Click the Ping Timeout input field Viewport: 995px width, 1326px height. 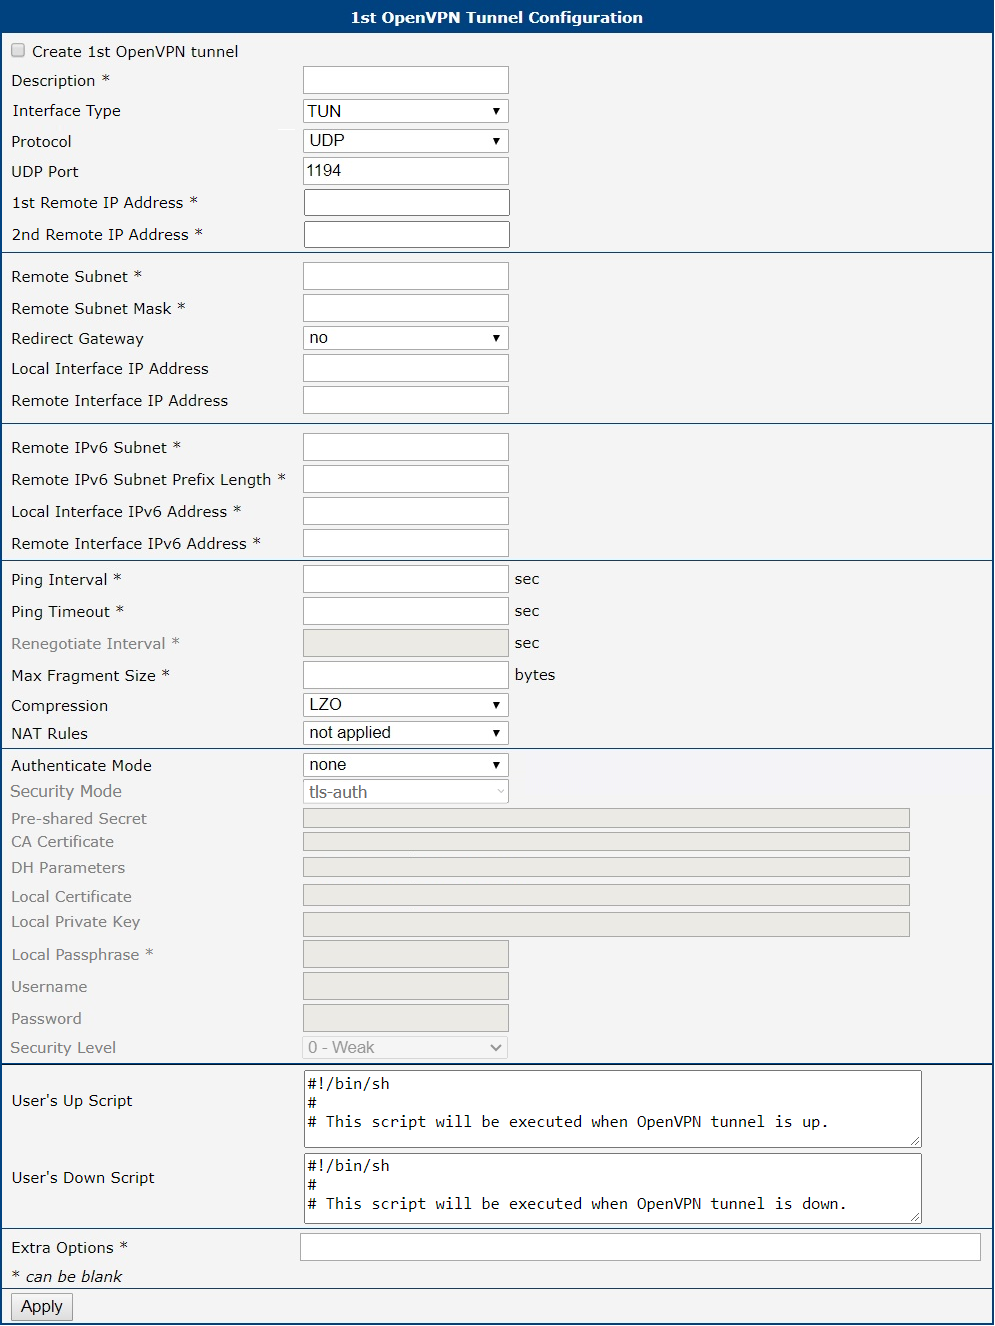point(406,611)
